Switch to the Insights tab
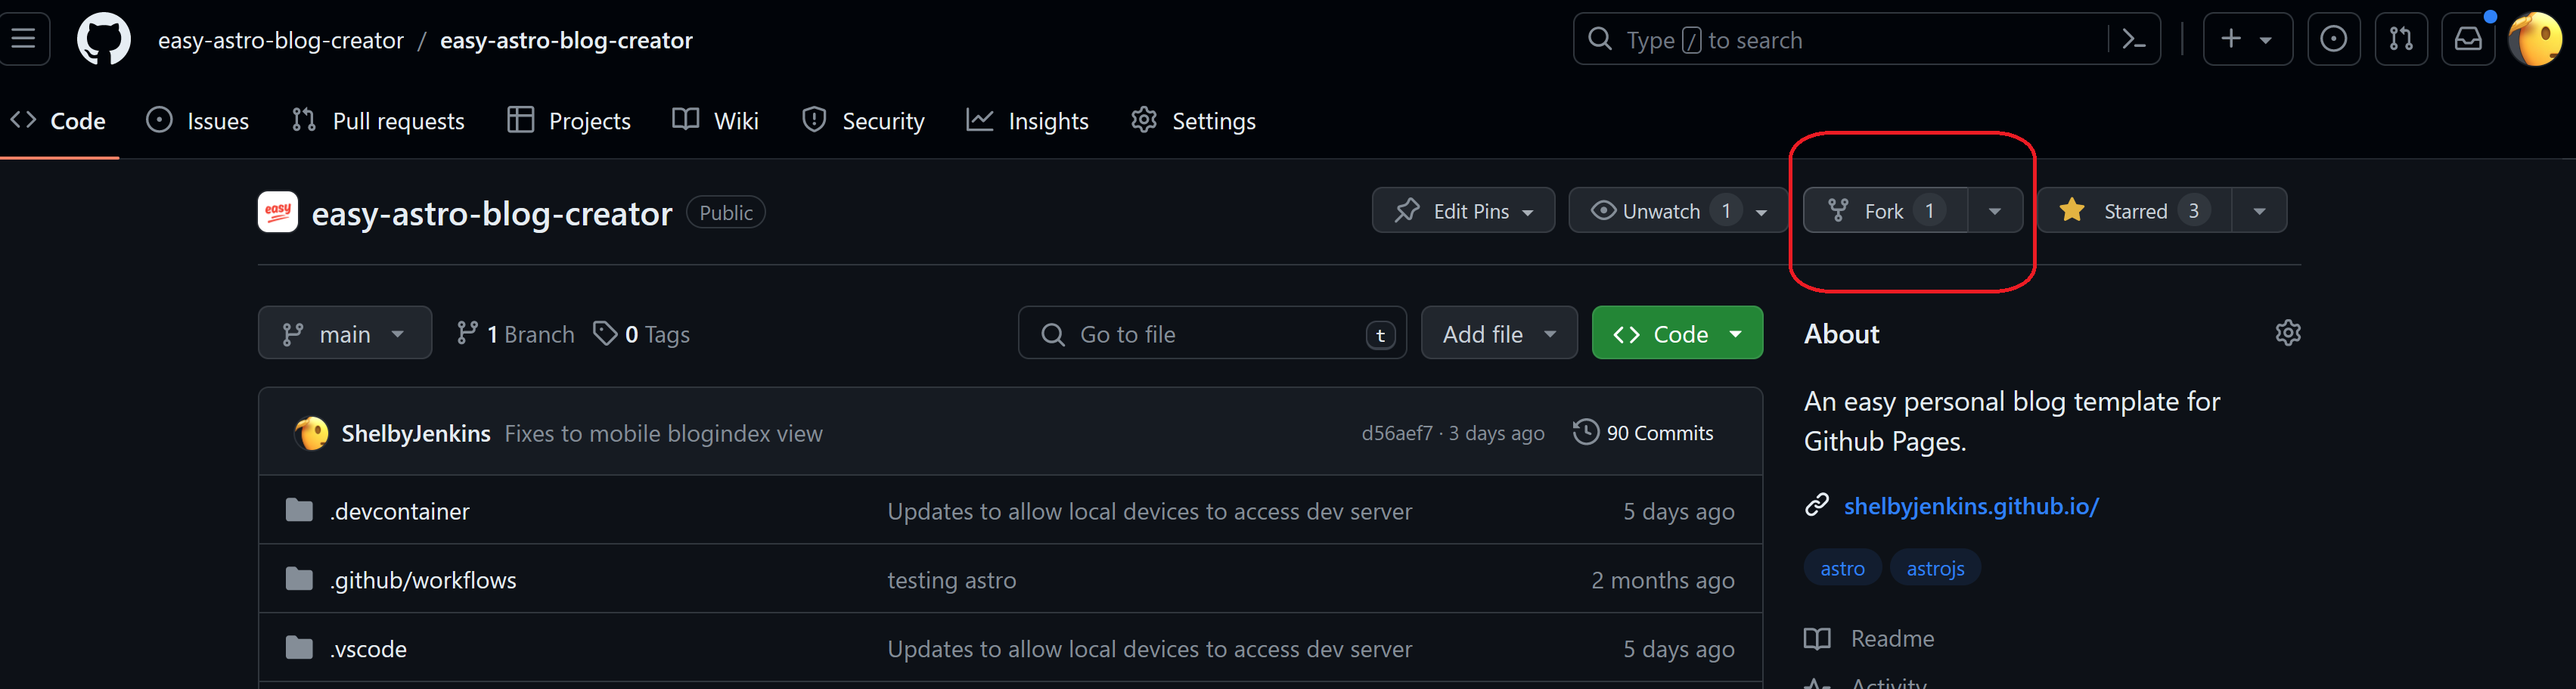This screenshot has height=689, width=2576. (x=1028, y=121)
